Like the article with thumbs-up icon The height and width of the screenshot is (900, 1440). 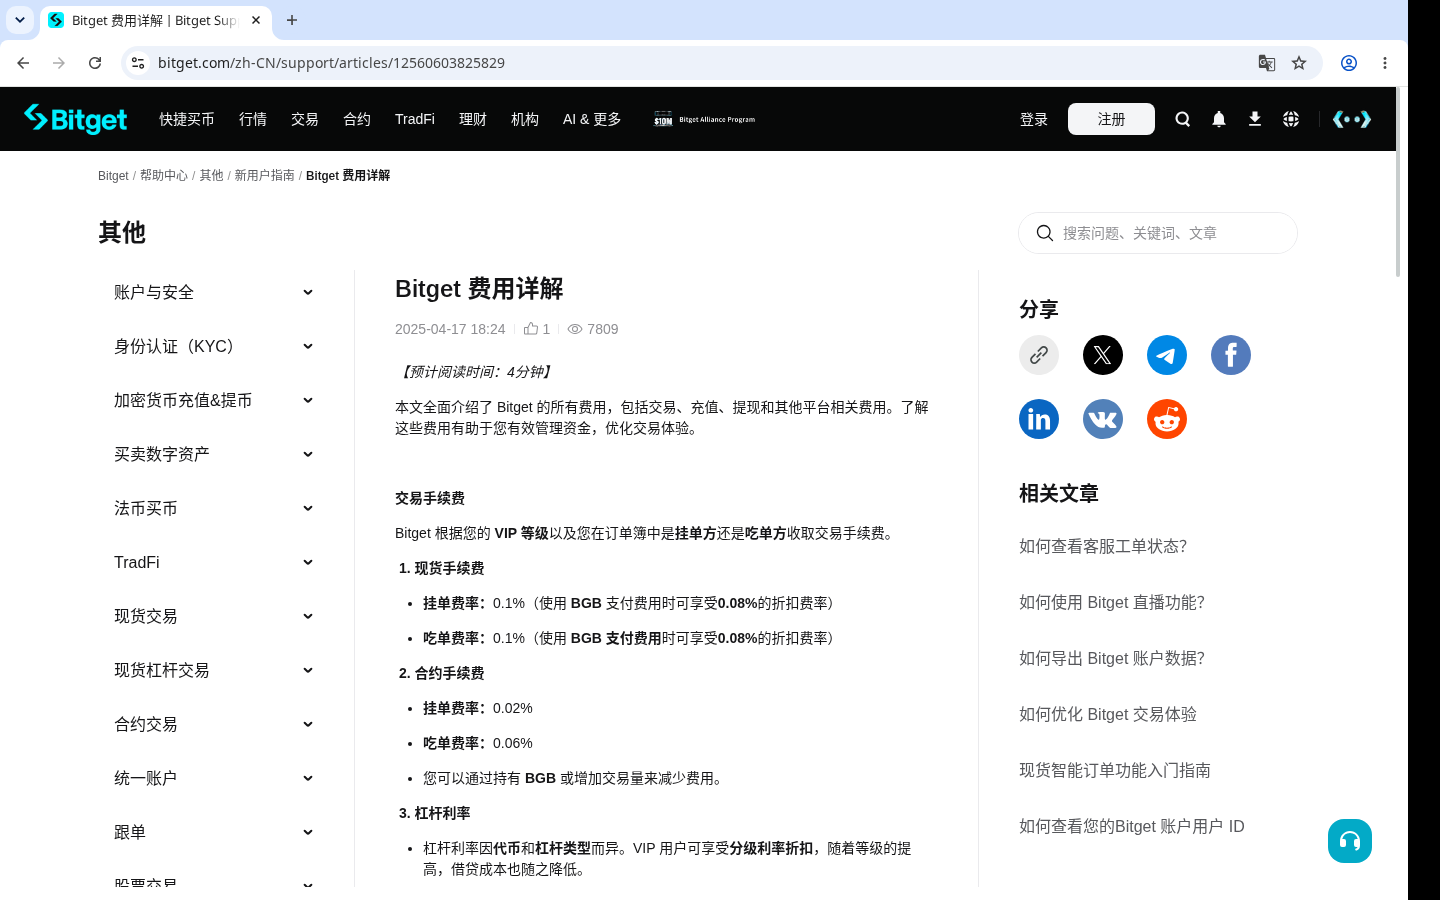(531, 328)
